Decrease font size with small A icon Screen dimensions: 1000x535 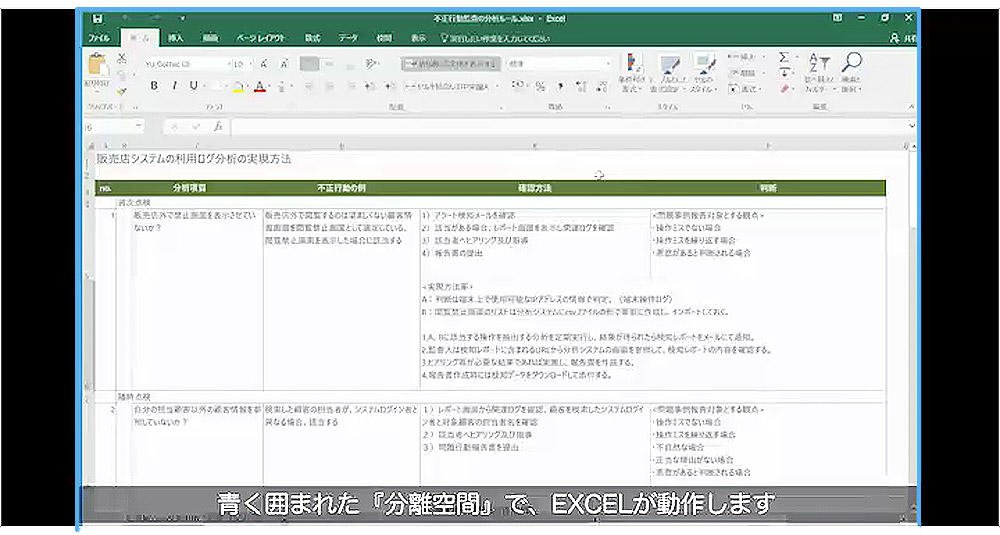click(x=284, y=64)
